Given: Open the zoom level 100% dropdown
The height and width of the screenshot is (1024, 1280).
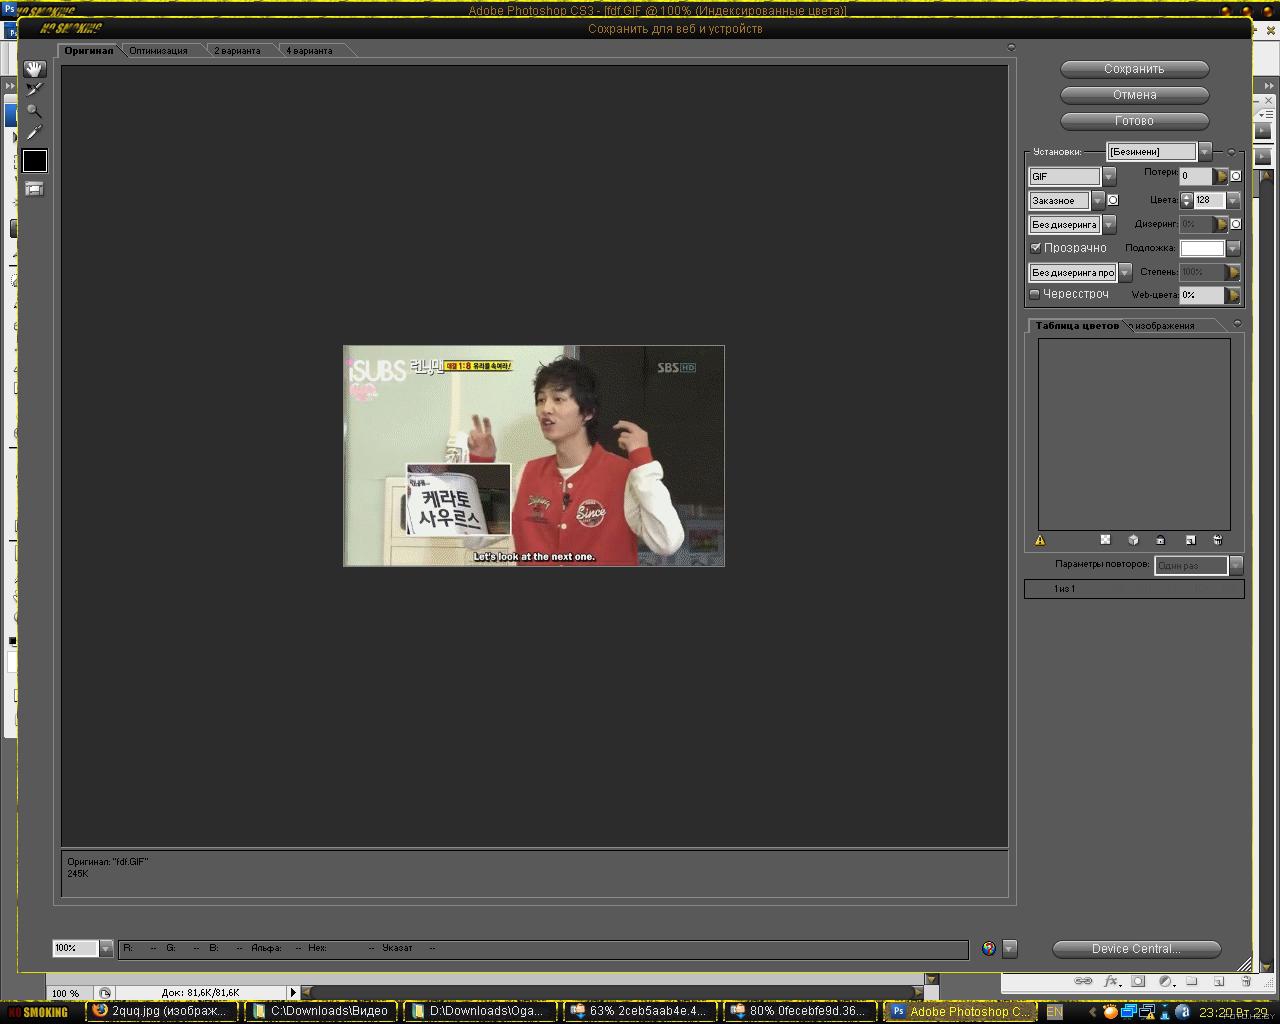Looking at the screenshot, I should pyautogui.click(x=105, y=948).
